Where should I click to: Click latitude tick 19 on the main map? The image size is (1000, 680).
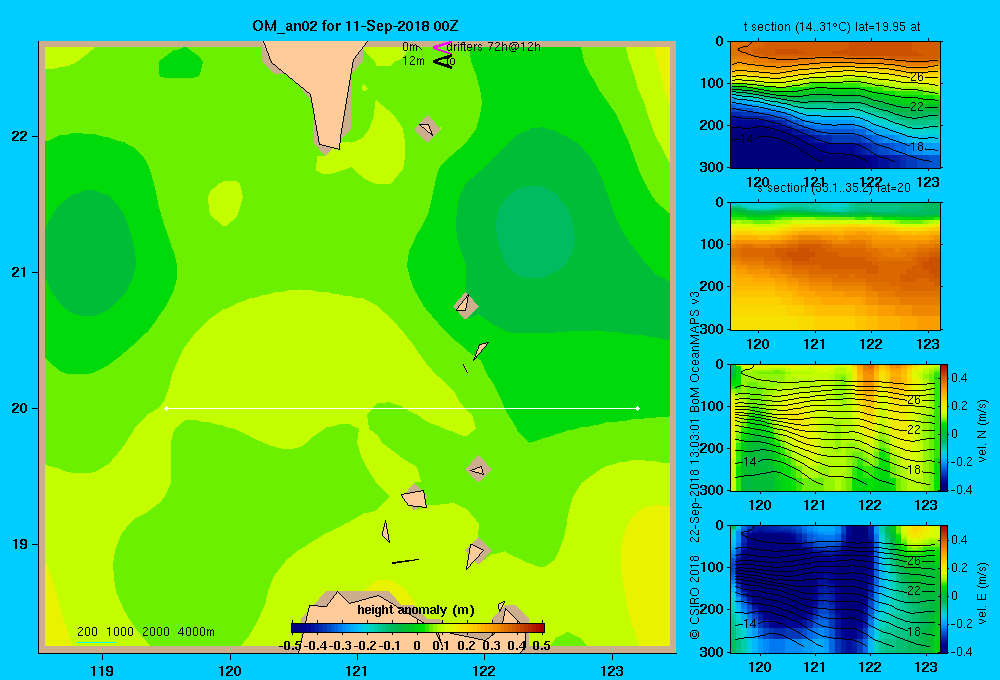point(20,544)
